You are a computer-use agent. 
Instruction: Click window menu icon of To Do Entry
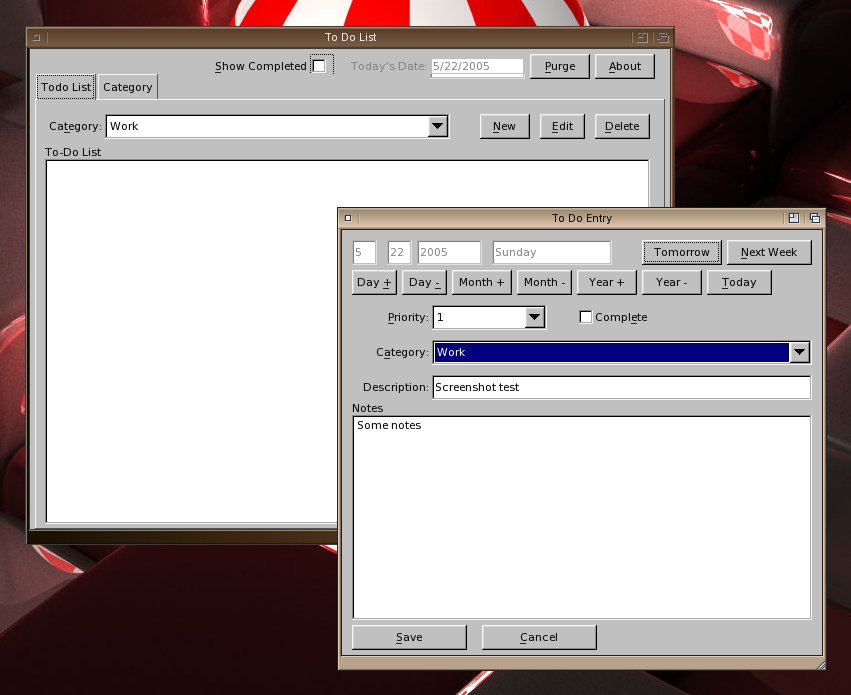348,218
